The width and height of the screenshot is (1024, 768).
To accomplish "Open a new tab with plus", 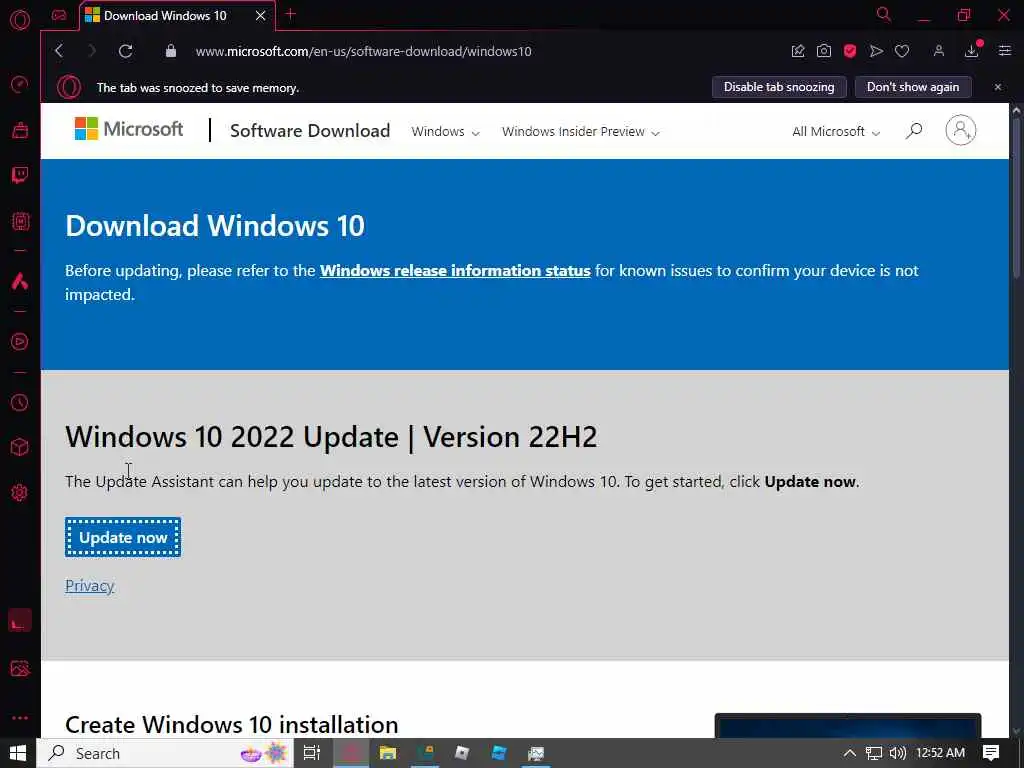I will point(291,14).
